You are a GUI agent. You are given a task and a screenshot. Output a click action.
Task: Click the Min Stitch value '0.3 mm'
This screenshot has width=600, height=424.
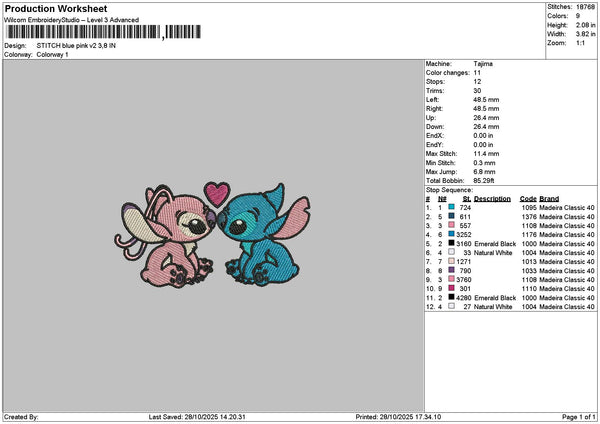484,163
